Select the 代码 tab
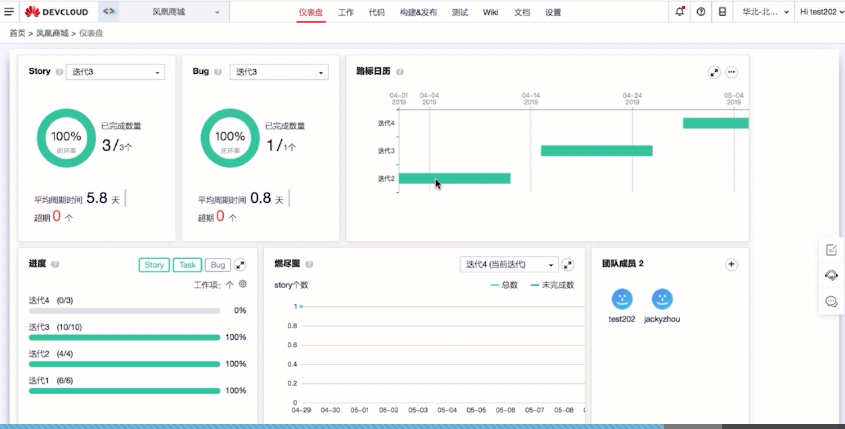This screenshot has width=845, height=429. tap(377, 12)
